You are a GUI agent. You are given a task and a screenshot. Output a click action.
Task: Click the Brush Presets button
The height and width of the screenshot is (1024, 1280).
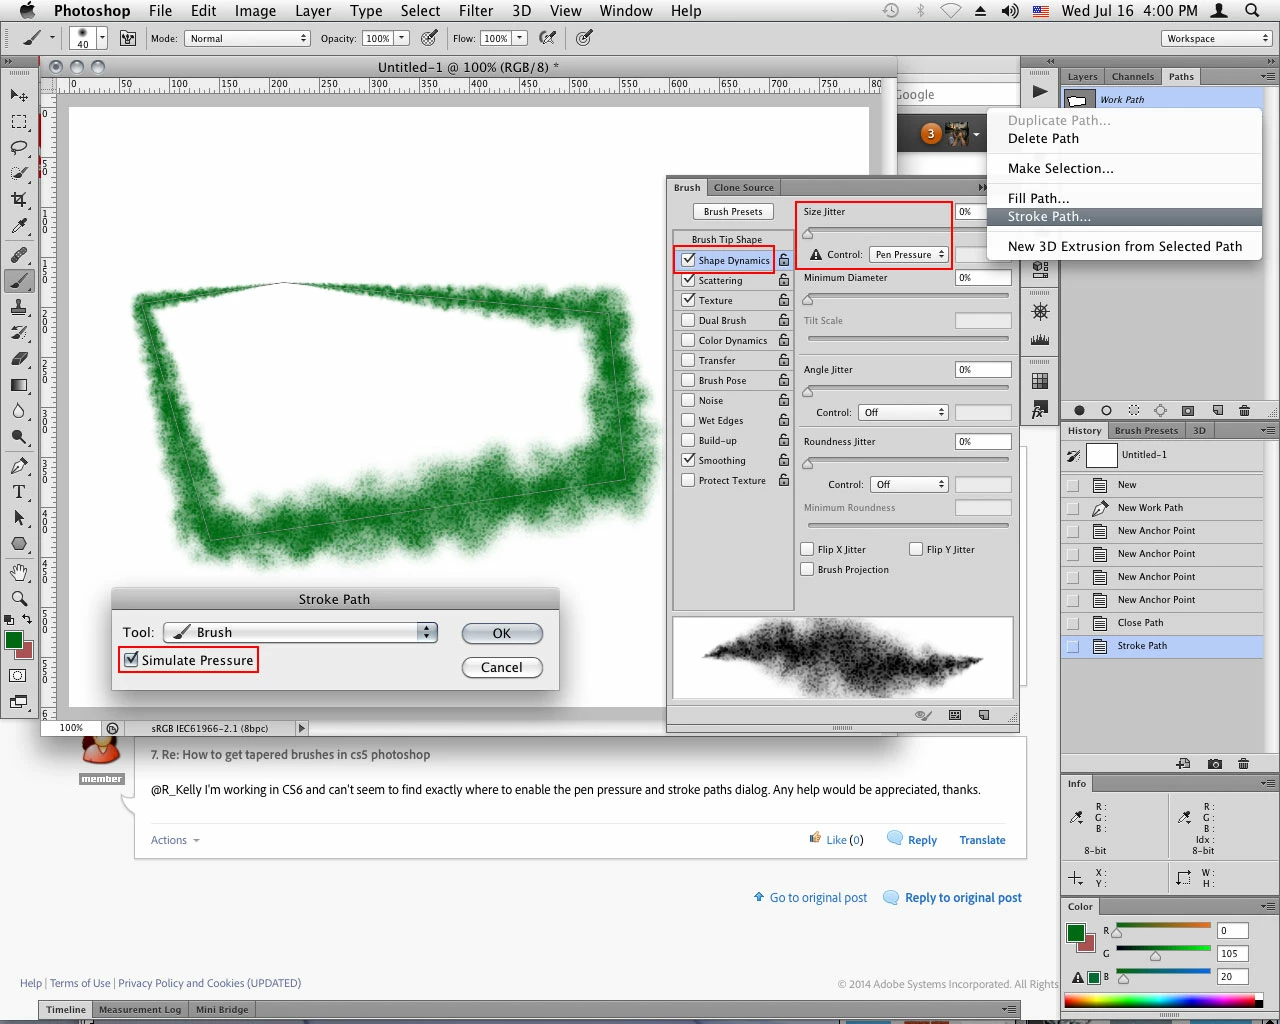tap(733, 211)
